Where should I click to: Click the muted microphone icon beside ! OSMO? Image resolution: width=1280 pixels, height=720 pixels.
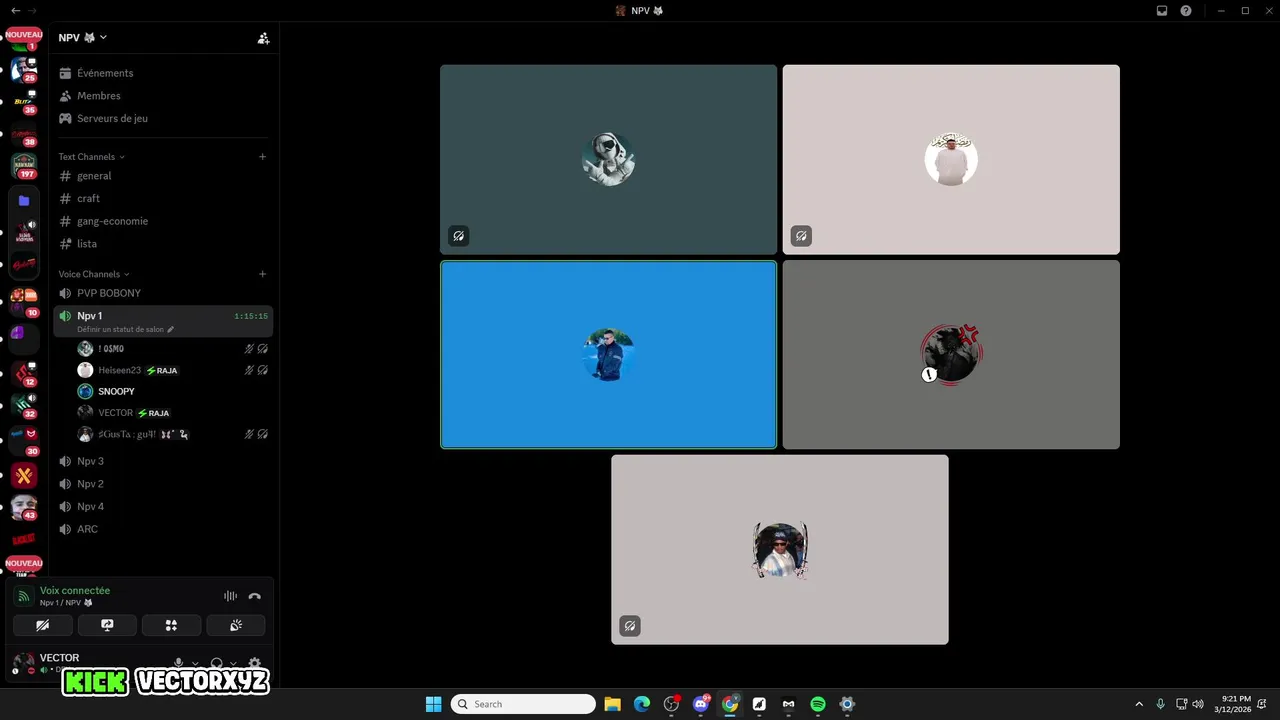[x=249, y=349]
